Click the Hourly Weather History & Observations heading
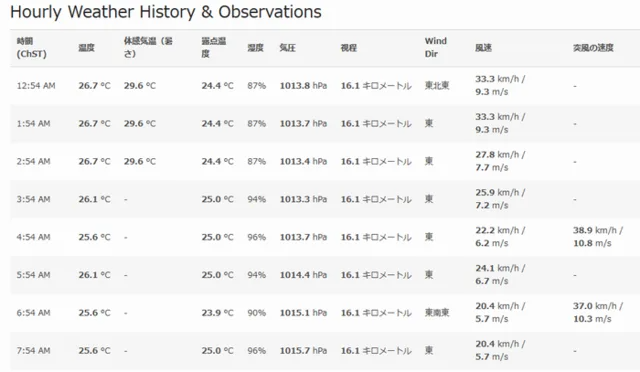The height and width of the screenshot is (372, 640). pos(166,12)
